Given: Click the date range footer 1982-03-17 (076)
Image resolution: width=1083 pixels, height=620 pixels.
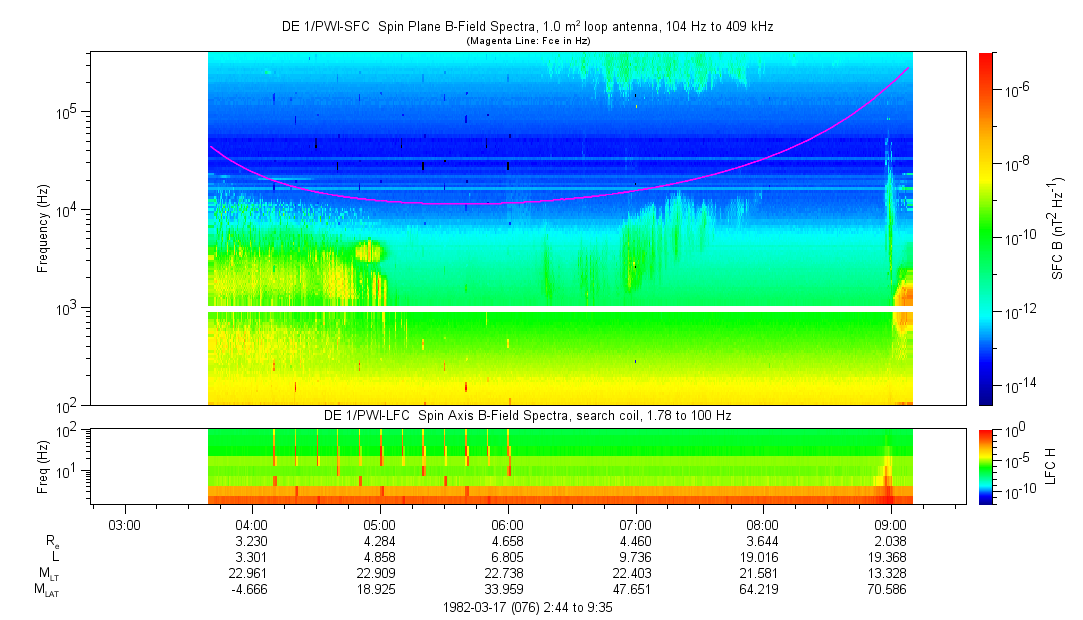Looking at the screenshot, I should [527, 607].
